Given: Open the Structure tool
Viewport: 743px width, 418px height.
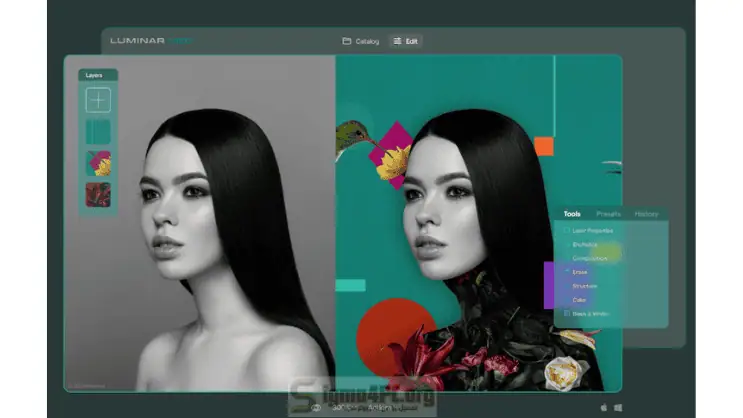Looking at the screenshot, I should [585, 286].
